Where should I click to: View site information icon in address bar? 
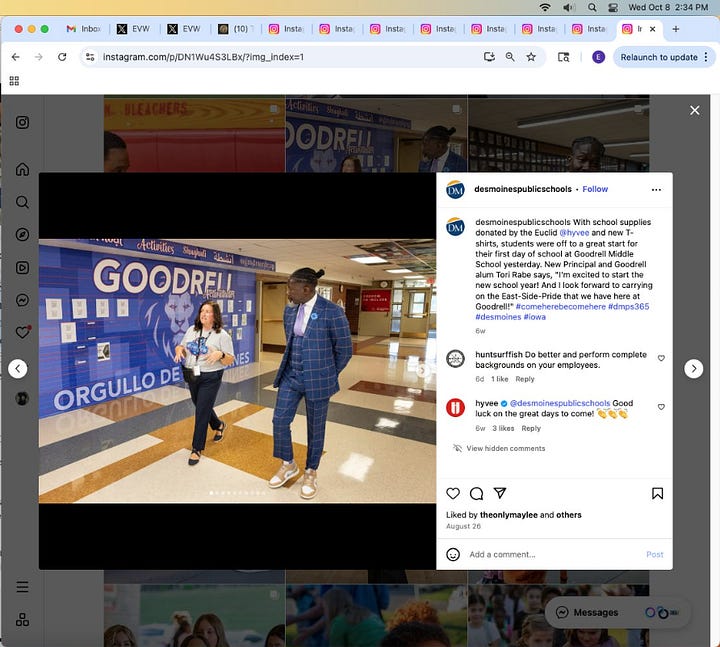click(x=90, y=57)
